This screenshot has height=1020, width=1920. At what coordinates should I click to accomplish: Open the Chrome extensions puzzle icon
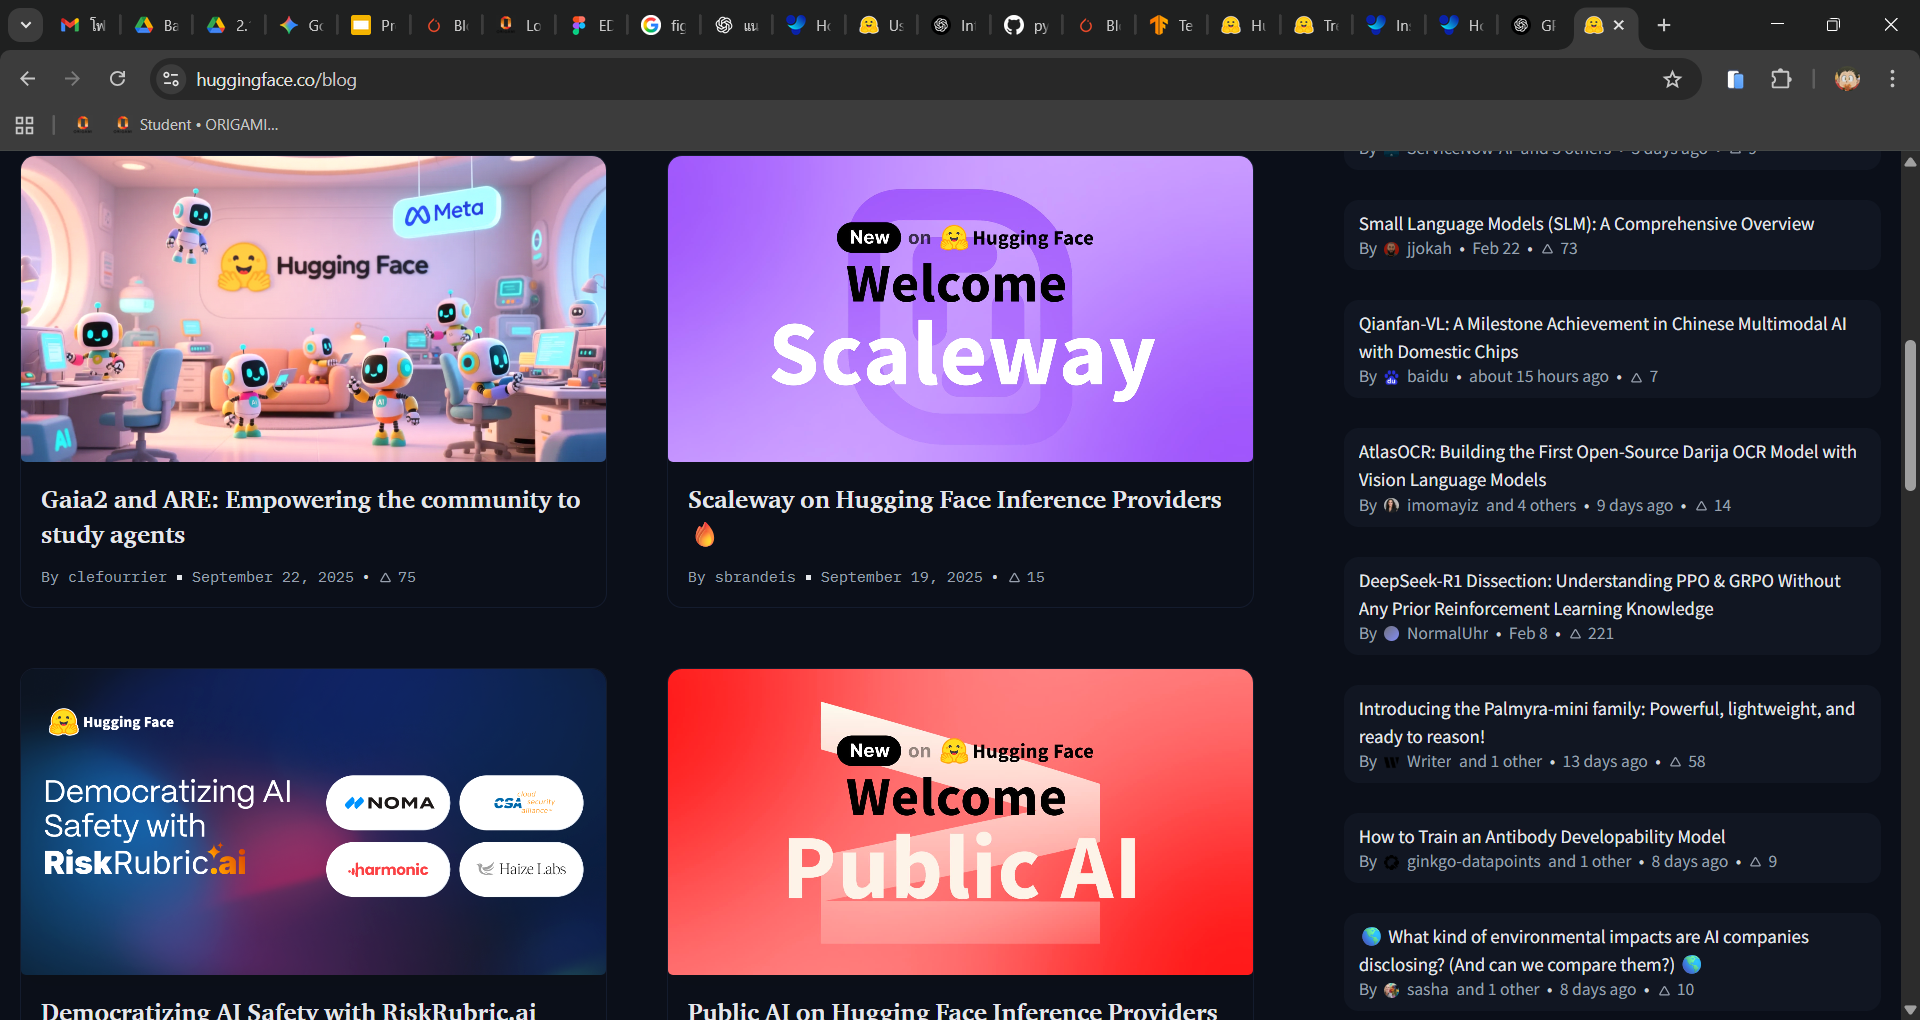tap(1781, 80)
